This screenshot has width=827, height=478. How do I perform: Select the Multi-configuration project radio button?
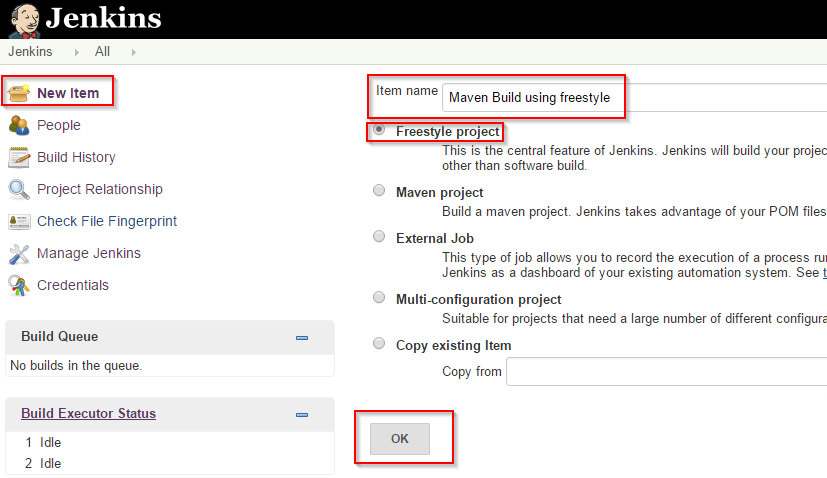click(379, 298)
